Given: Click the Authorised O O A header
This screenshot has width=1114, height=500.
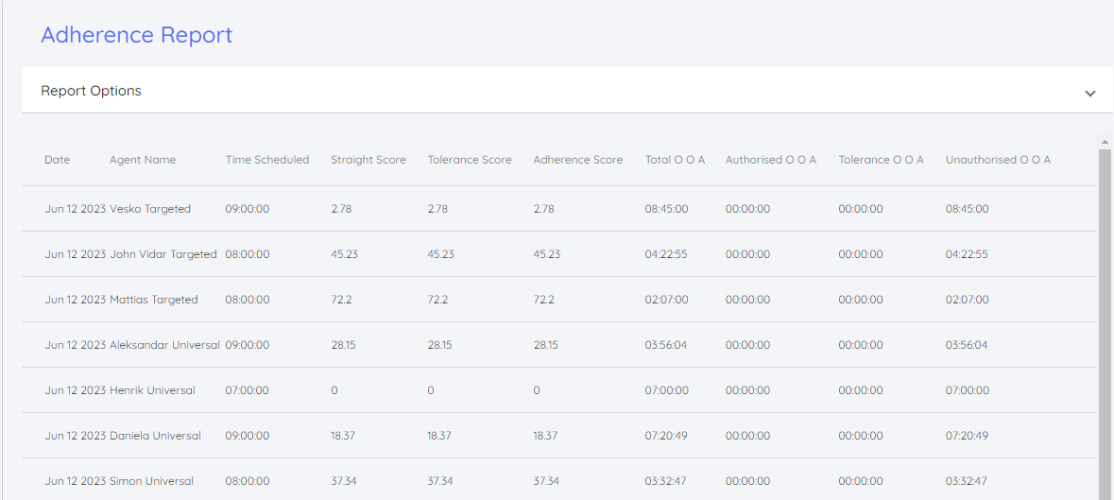Looking at the screenshot, I should pos(770,160).
